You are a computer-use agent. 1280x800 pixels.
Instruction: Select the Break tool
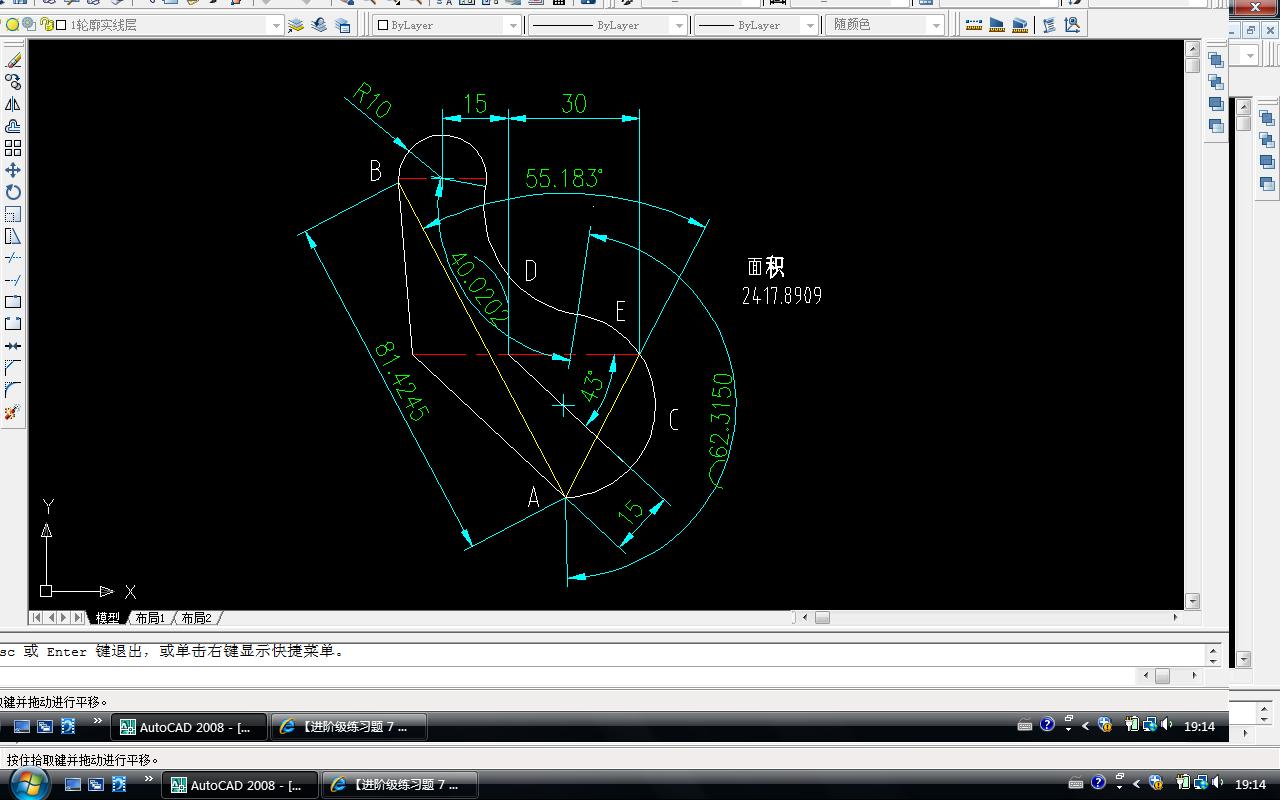point(13,324)
